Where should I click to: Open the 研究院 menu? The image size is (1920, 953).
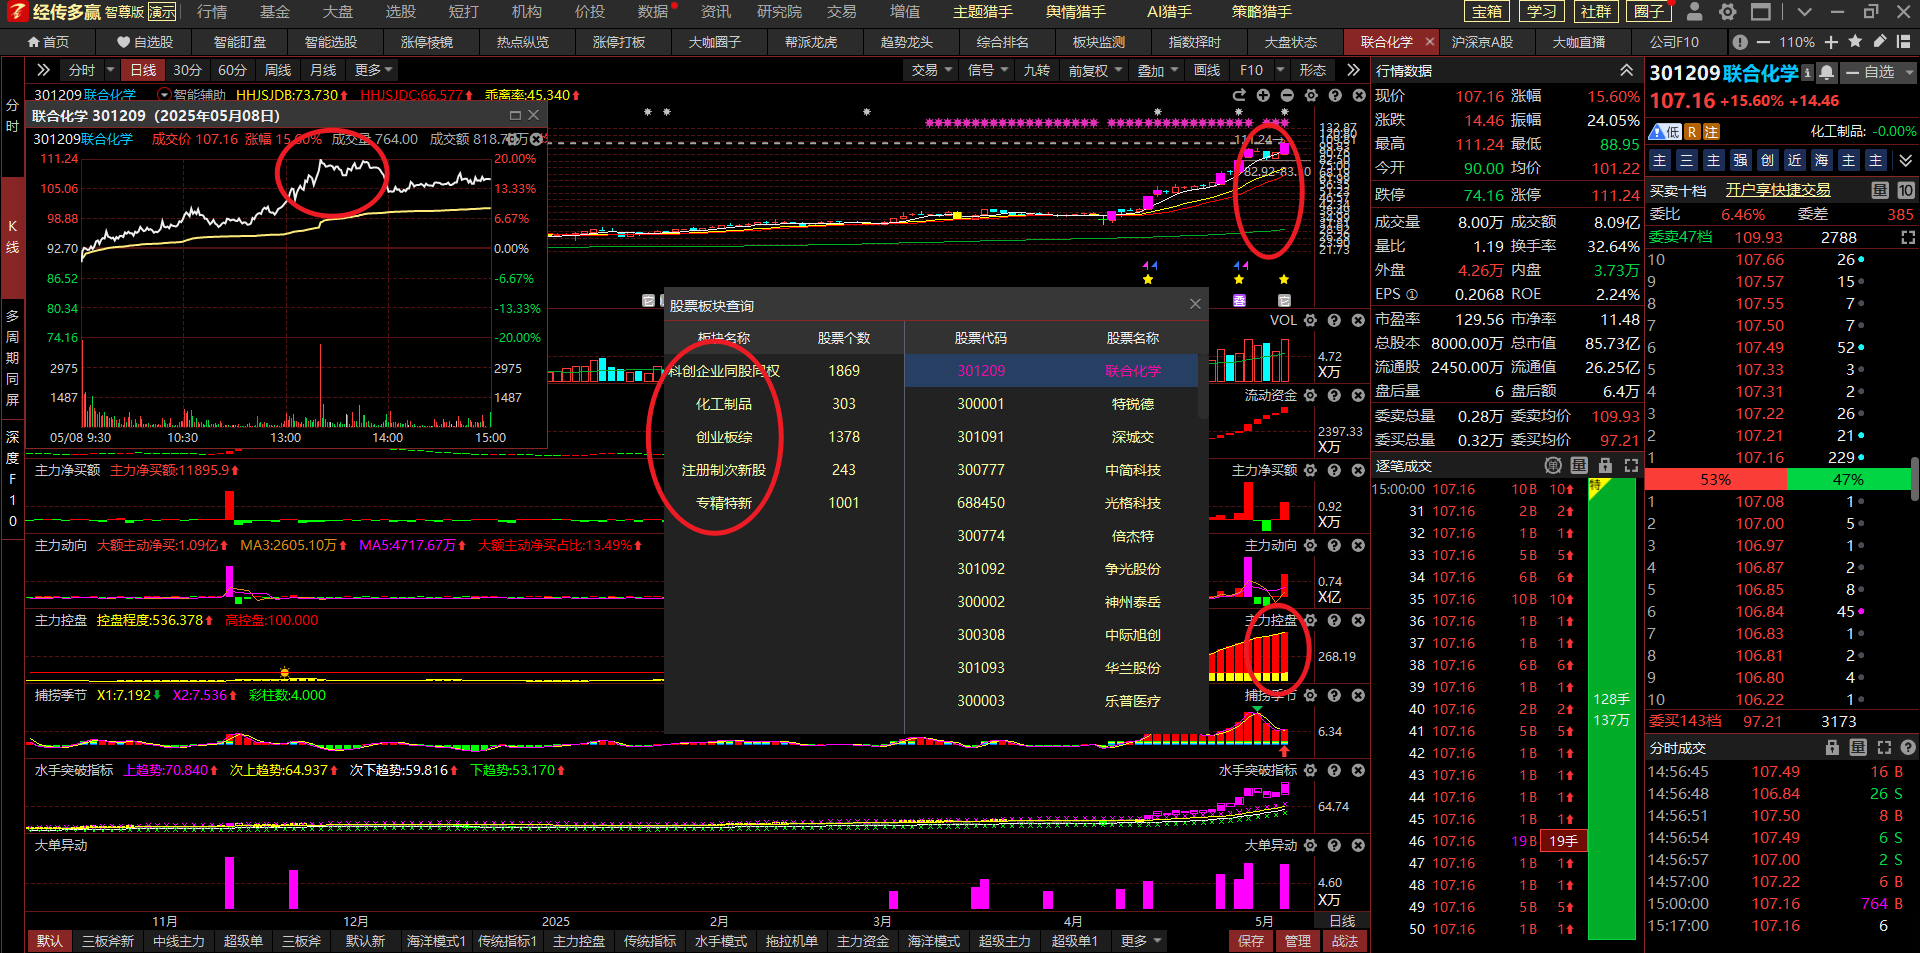[x=780, y=12]
